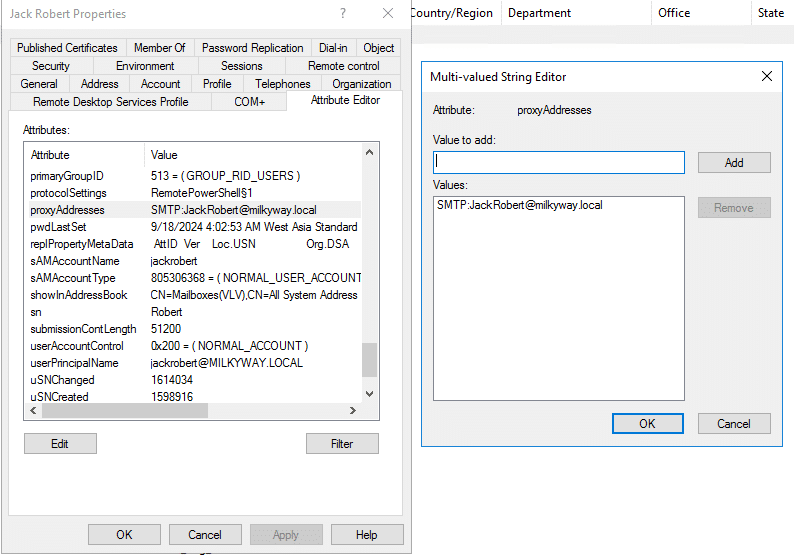This screenshot has width=794, height=556.
Task: Switch to the Member Of tab
Action: [160, 48]
